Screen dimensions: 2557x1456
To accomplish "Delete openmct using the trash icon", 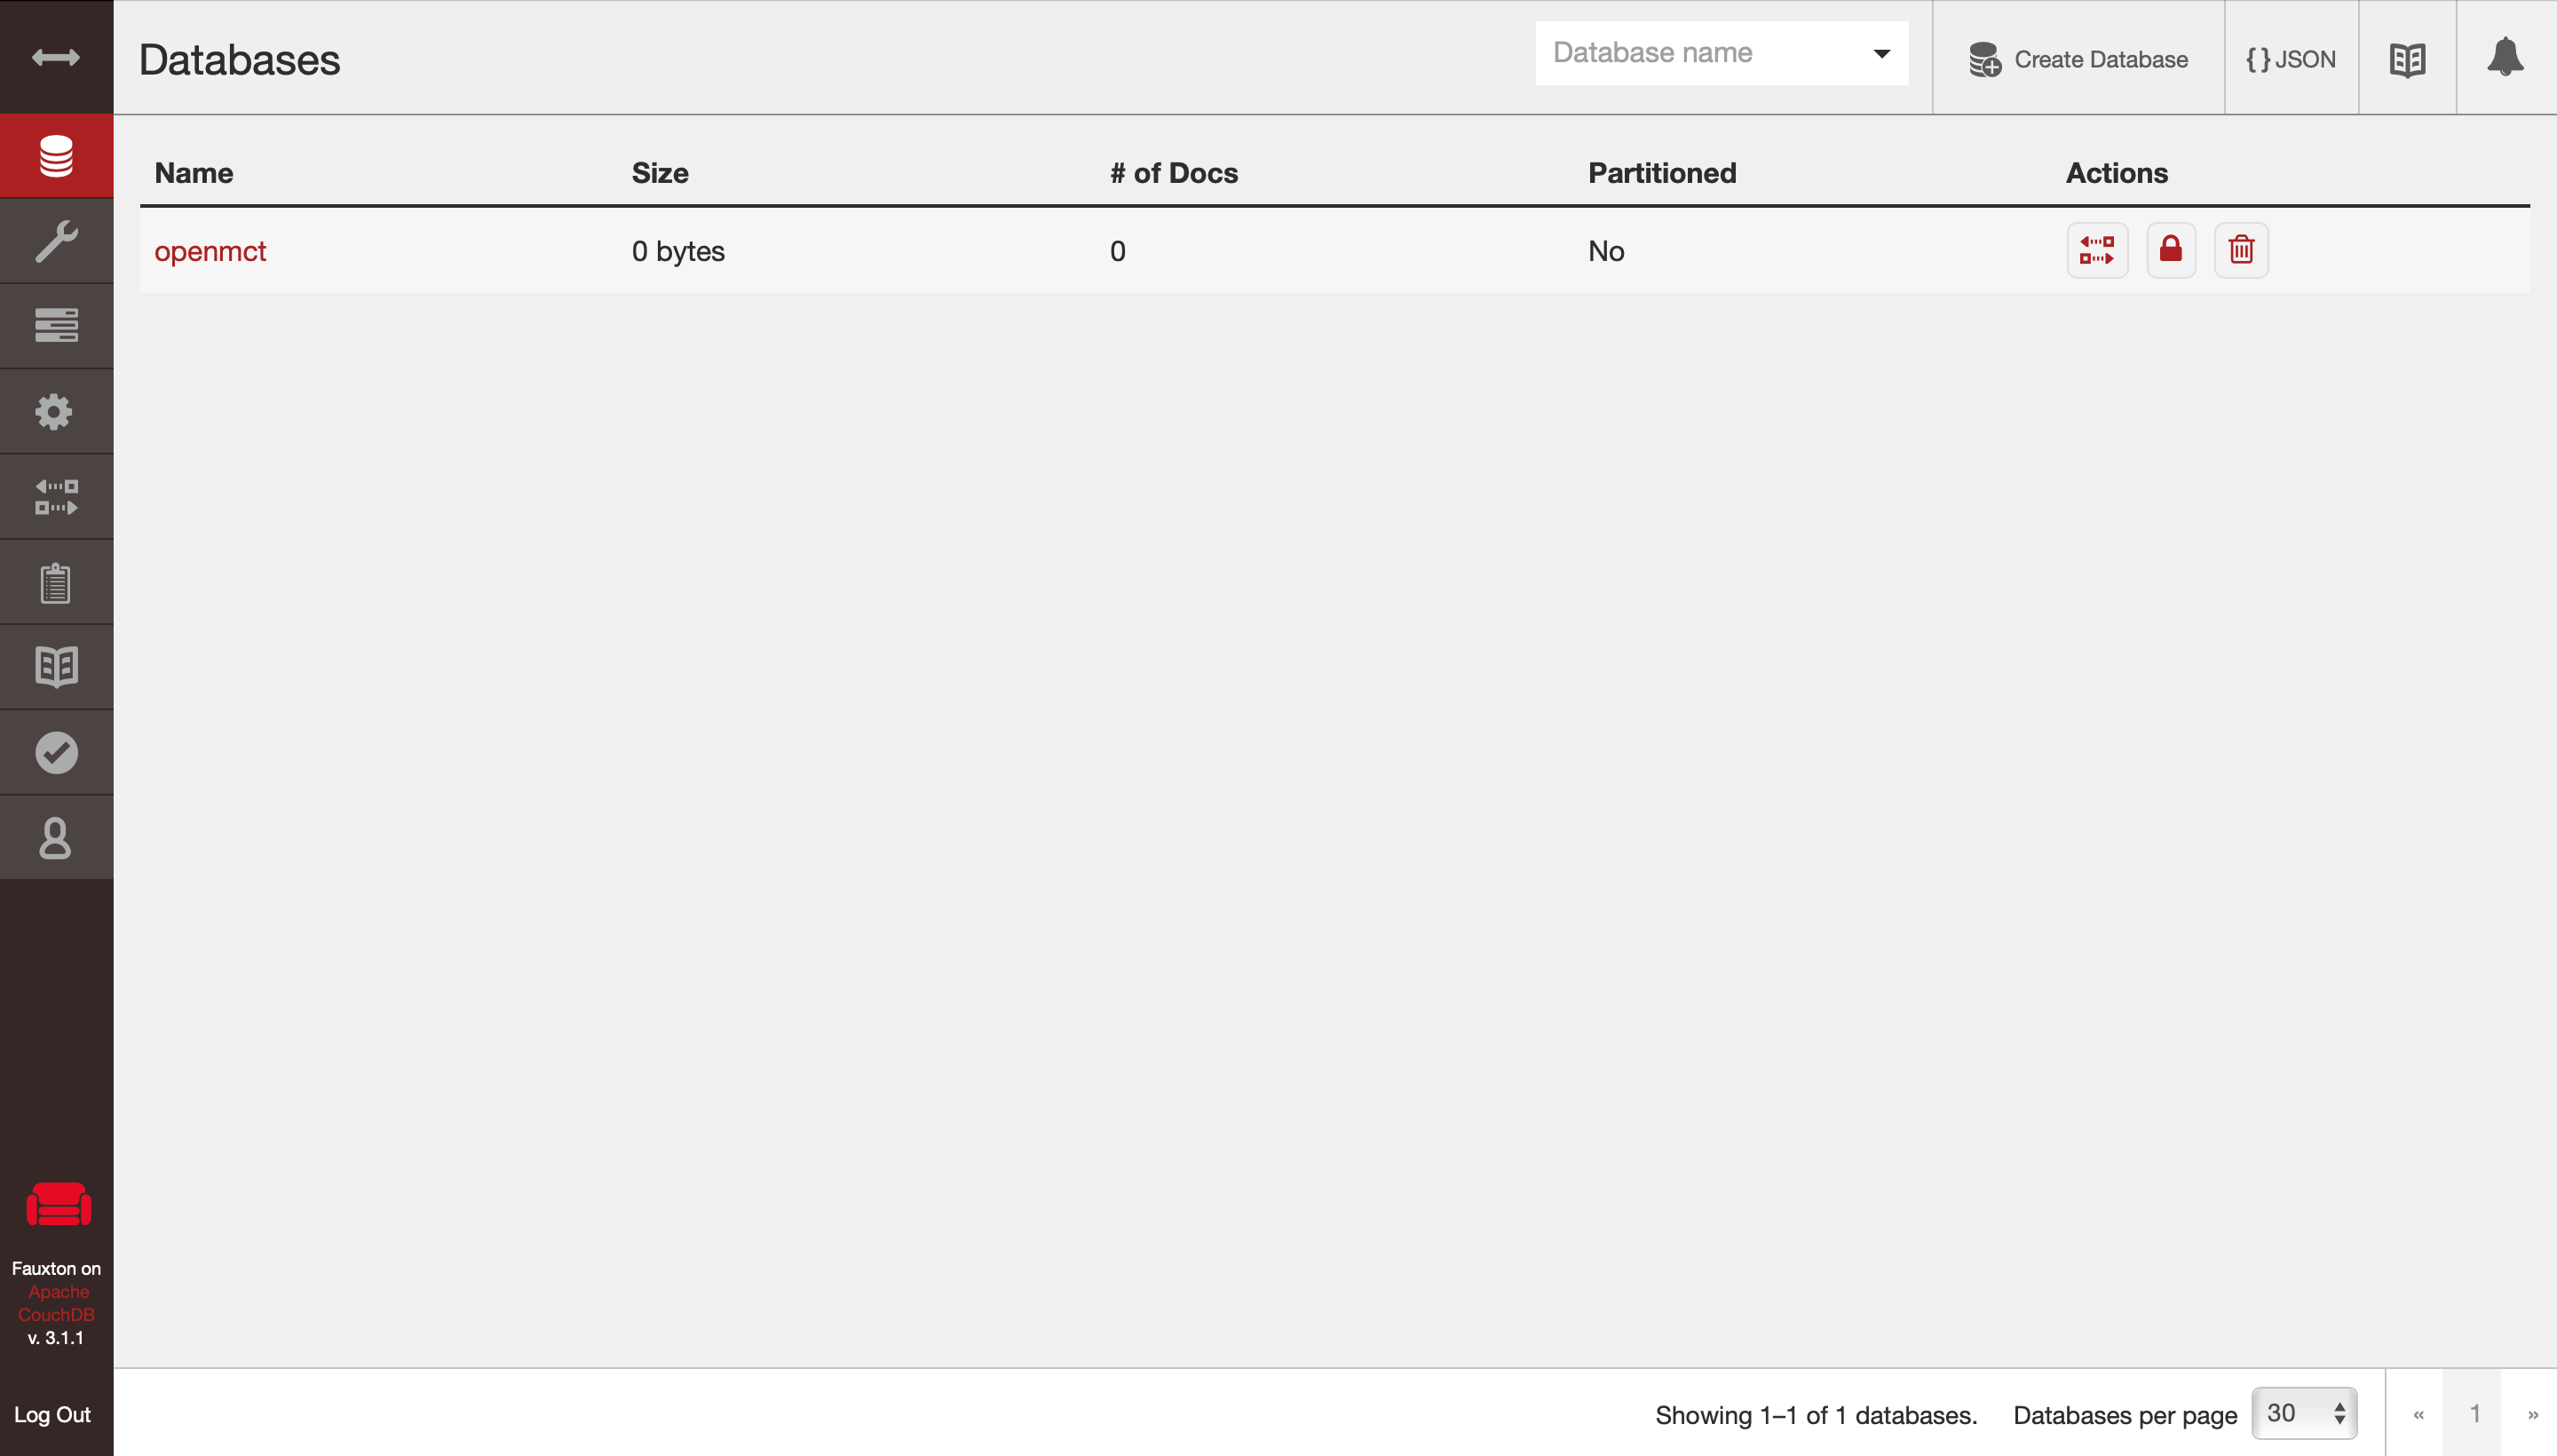I will (x=2241, y=250).
